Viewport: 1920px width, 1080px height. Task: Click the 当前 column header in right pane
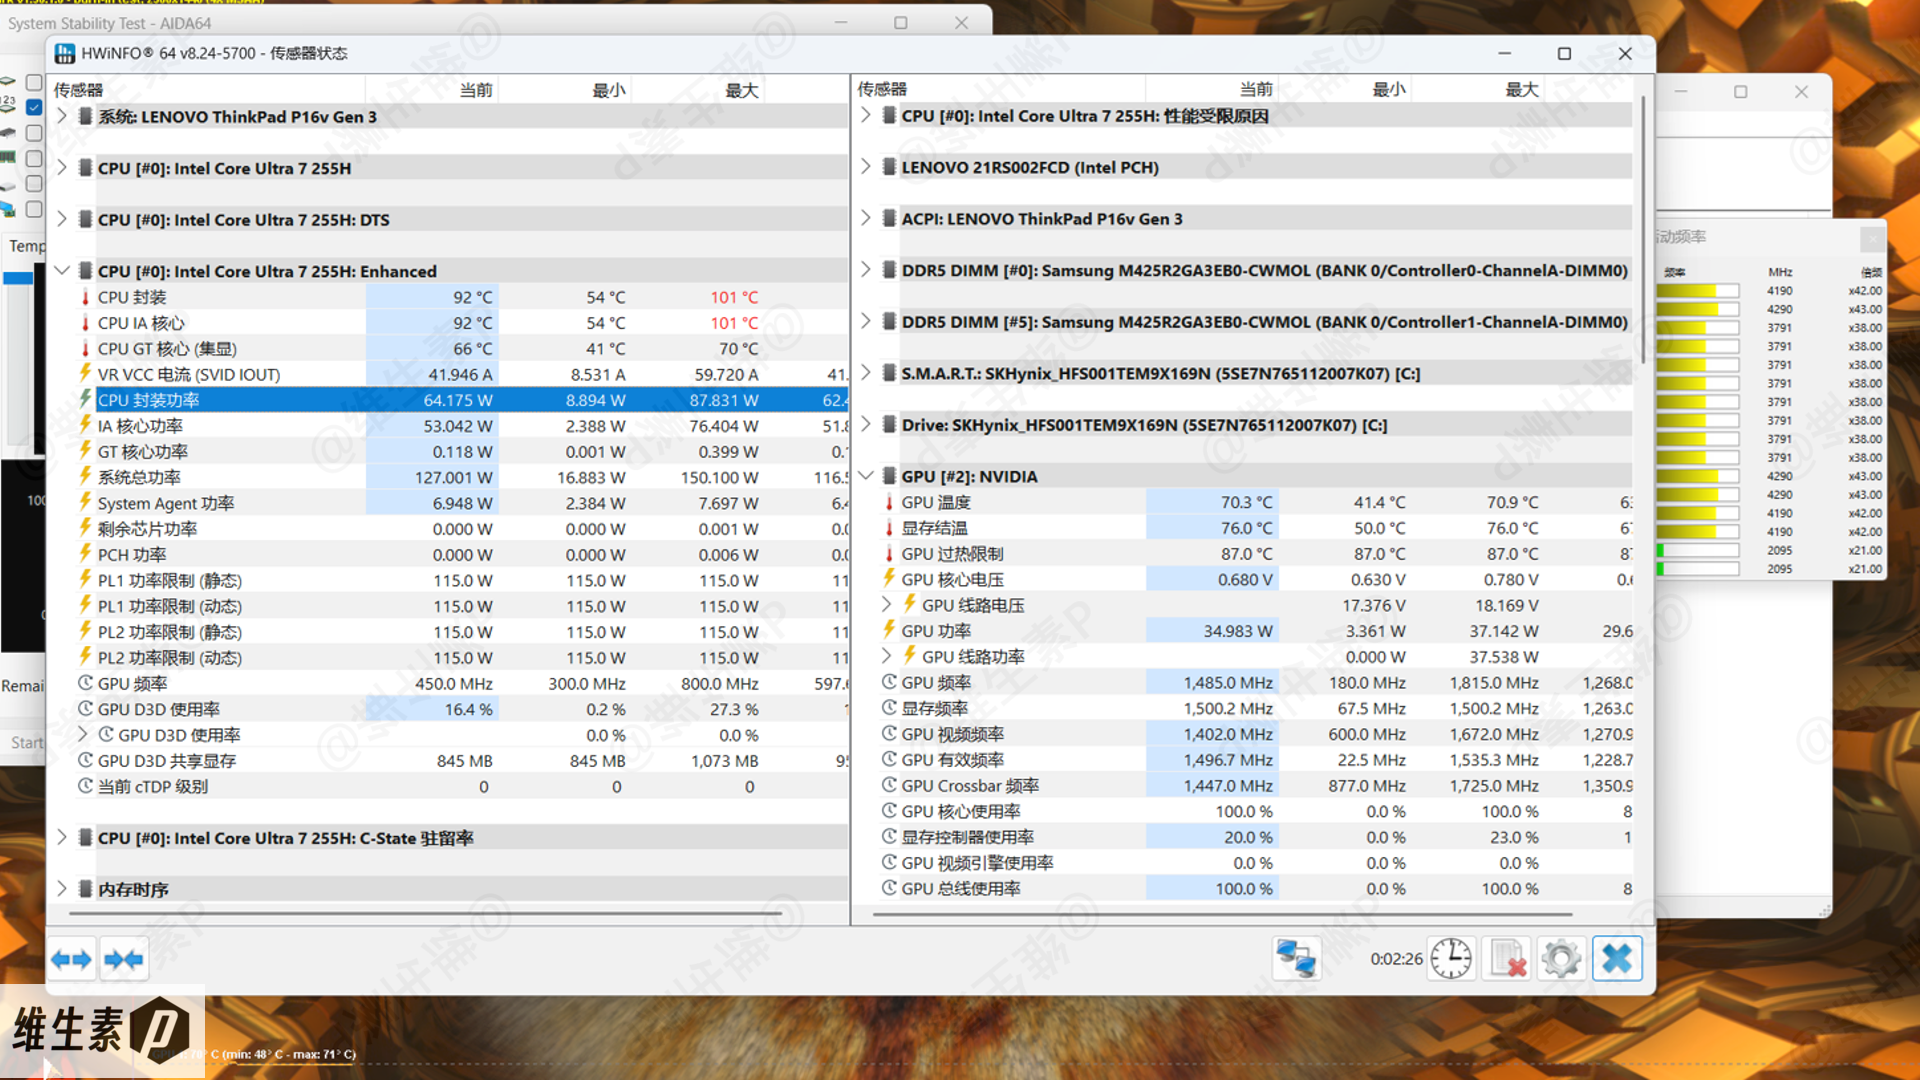click(1255, 90)
